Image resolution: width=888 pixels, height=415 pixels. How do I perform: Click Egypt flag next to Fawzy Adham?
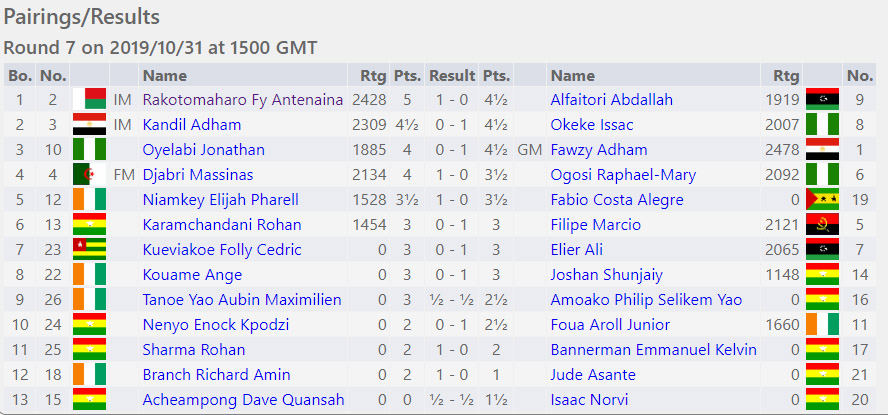tap(822, 150)
